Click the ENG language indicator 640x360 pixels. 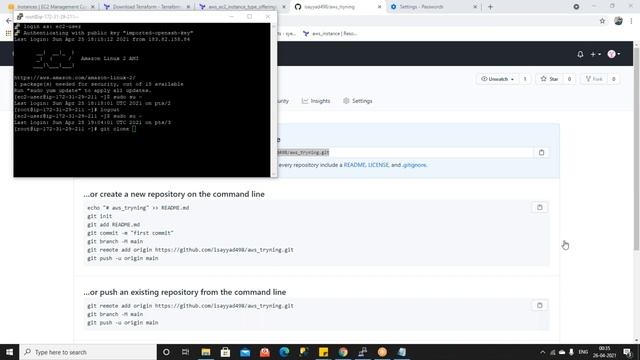click(583, 352)
